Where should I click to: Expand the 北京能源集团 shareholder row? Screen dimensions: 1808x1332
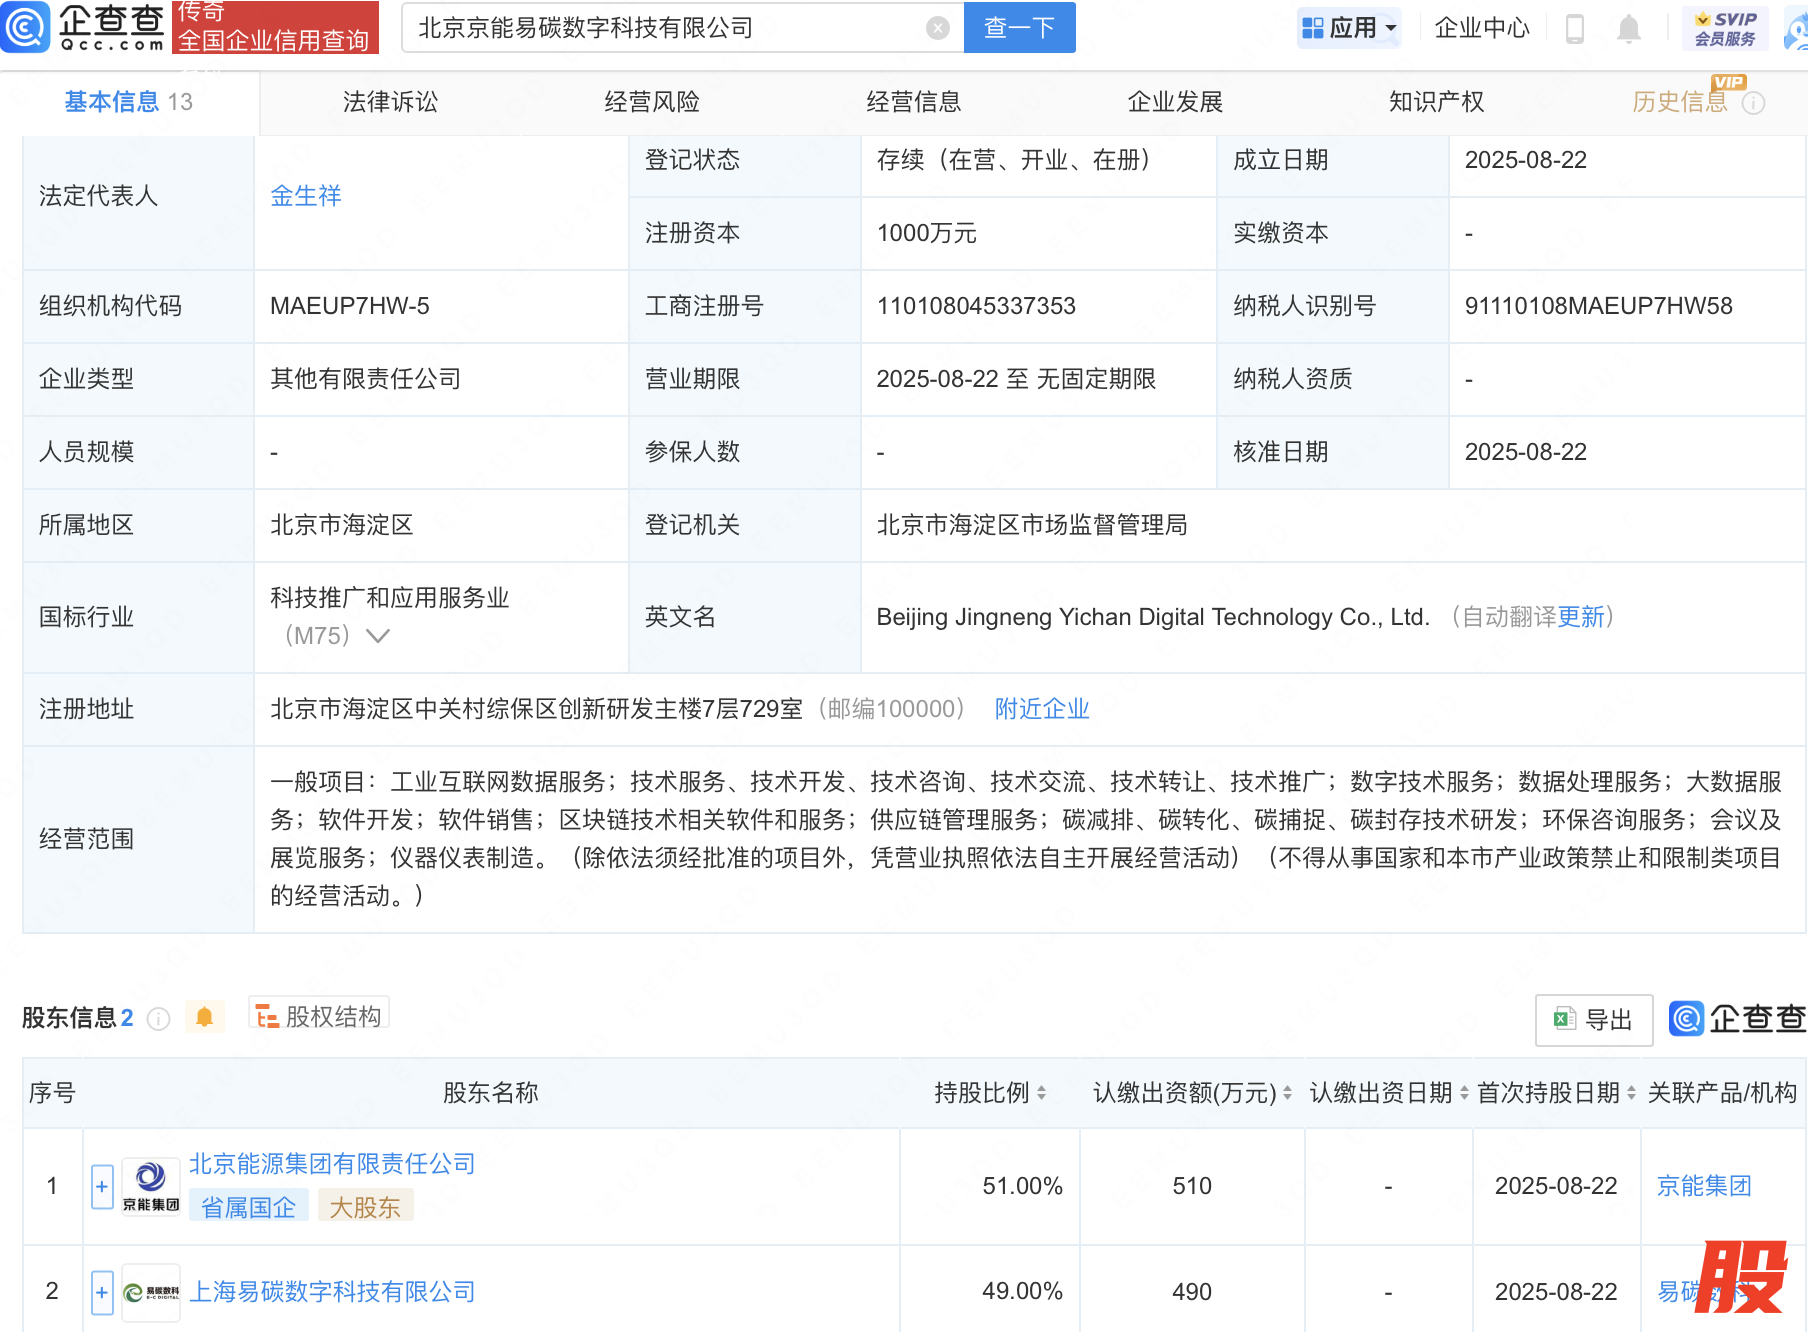pos(102,1187)
